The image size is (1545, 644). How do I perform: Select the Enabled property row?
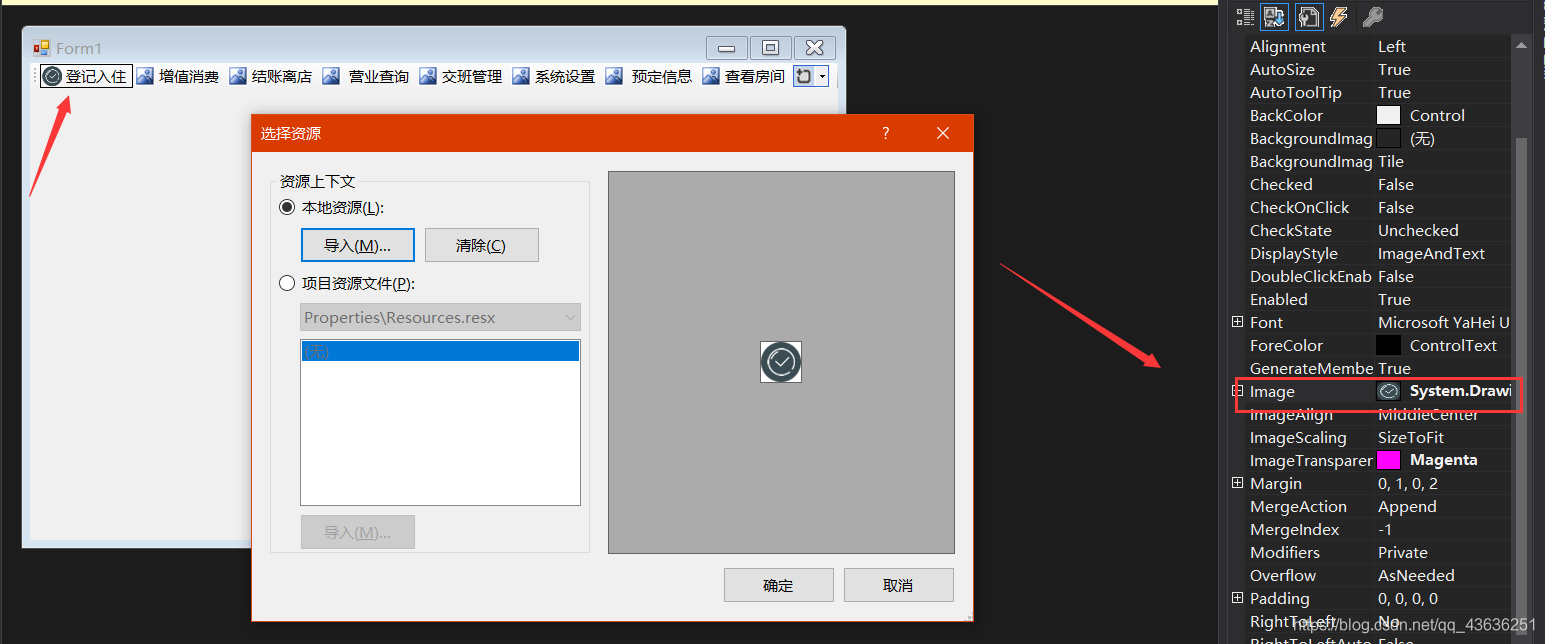(x=1379, y=299)
